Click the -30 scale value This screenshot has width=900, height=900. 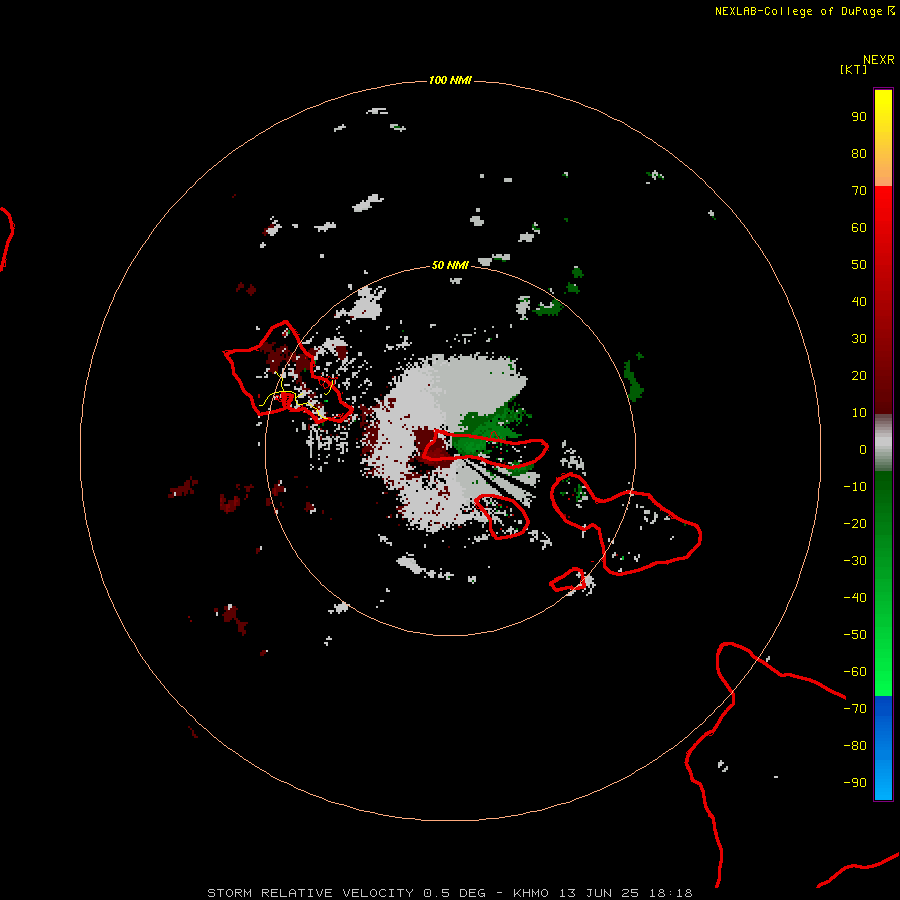click(x=855, y=561)
